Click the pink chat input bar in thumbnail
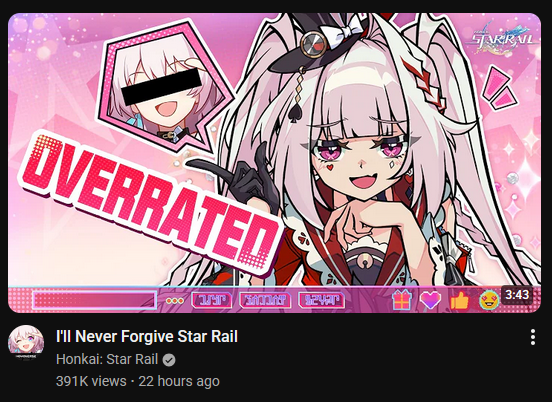552x402 pixels. pos(94,300)
